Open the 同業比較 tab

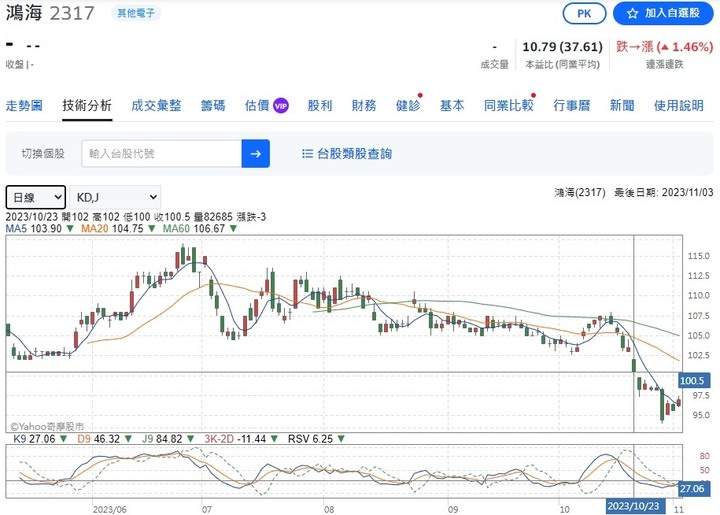click(x=509, y=106)
